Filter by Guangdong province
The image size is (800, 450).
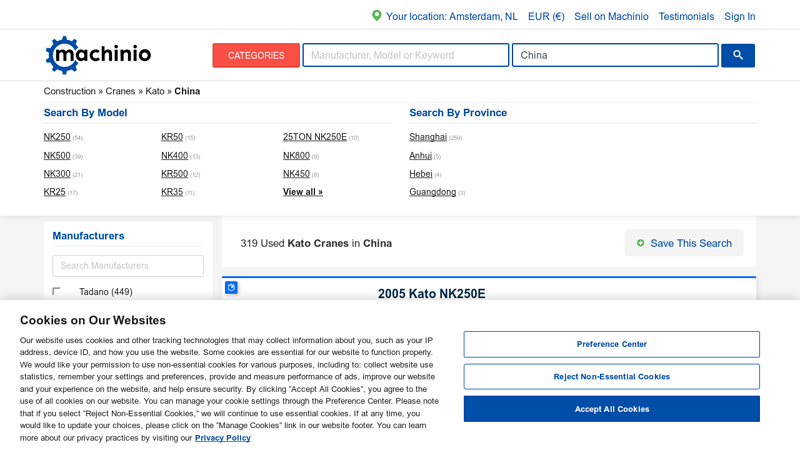(x=433, y=192)
